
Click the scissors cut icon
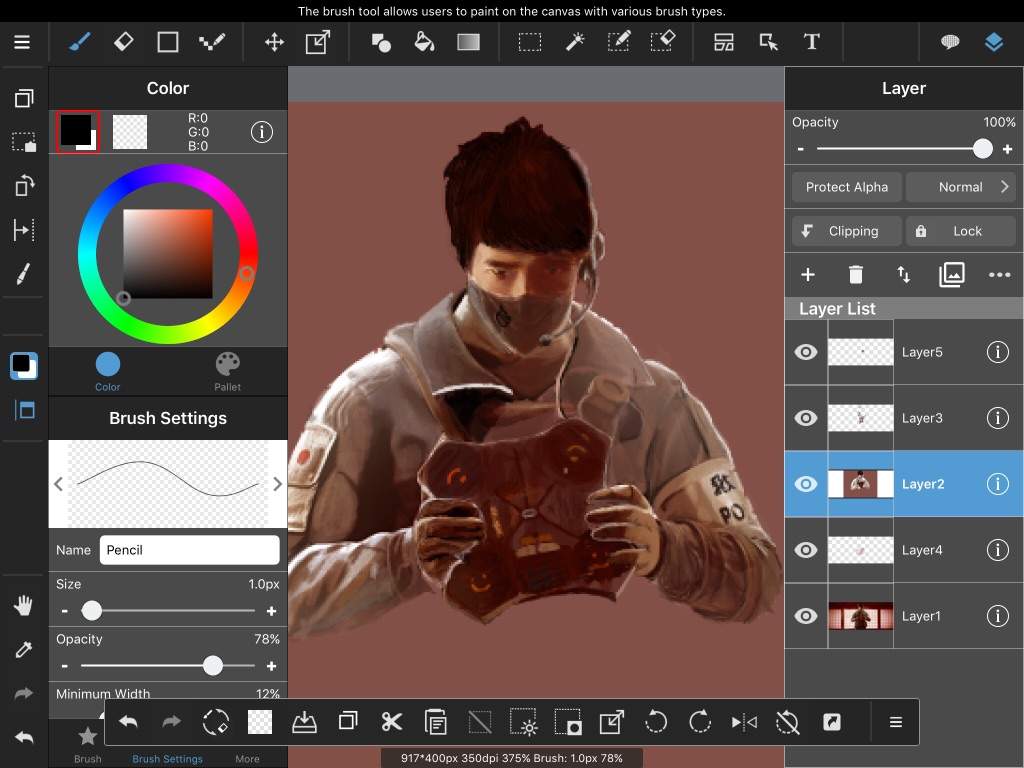tap(392, 722)
